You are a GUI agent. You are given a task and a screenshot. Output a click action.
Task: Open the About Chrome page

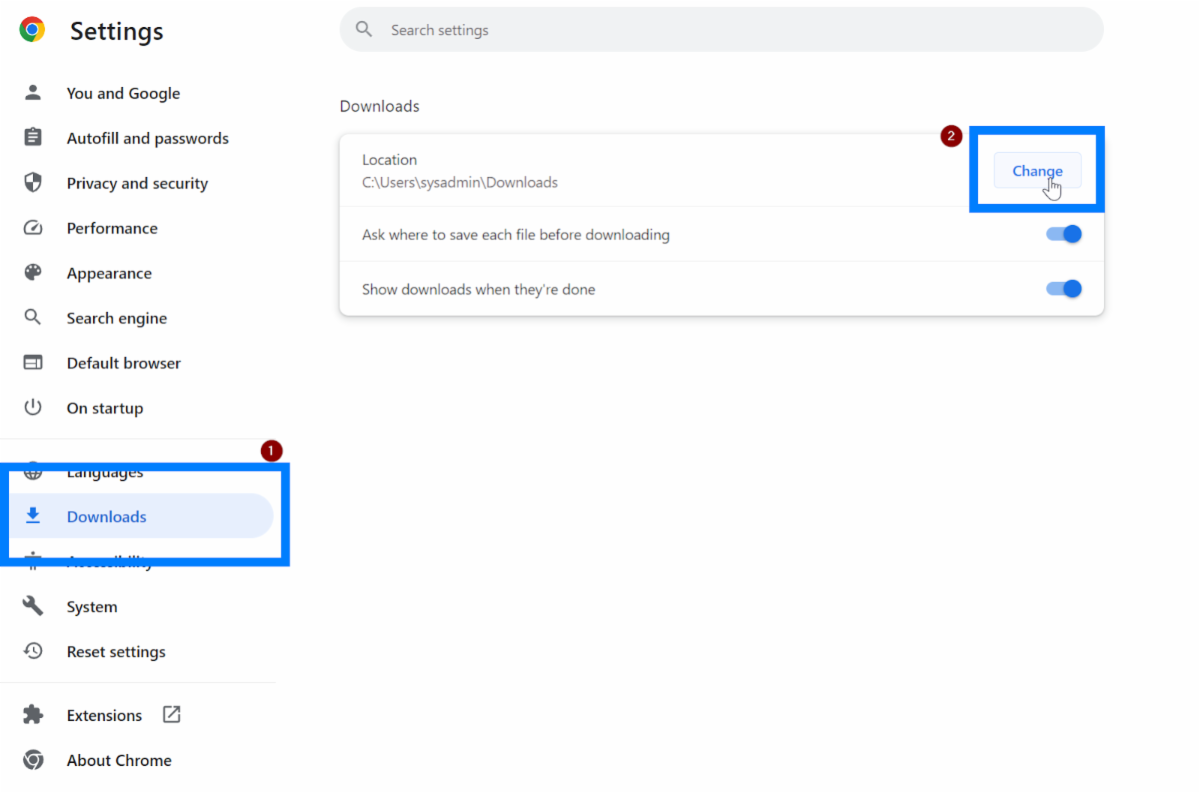[x=119, y=760]
